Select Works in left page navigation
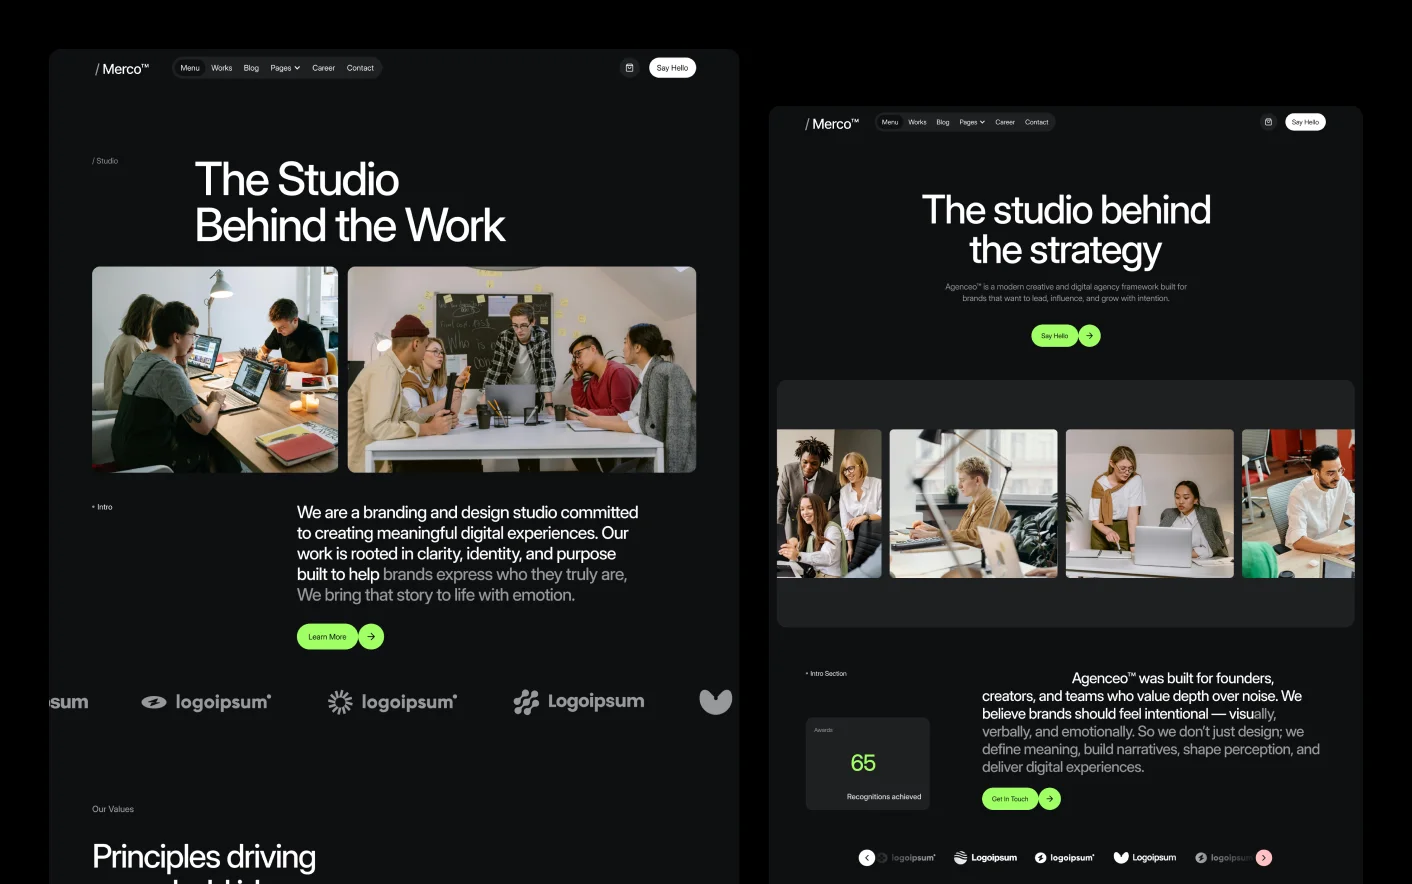The width and height of the screenshot is (1412, 884). [221, 68]
